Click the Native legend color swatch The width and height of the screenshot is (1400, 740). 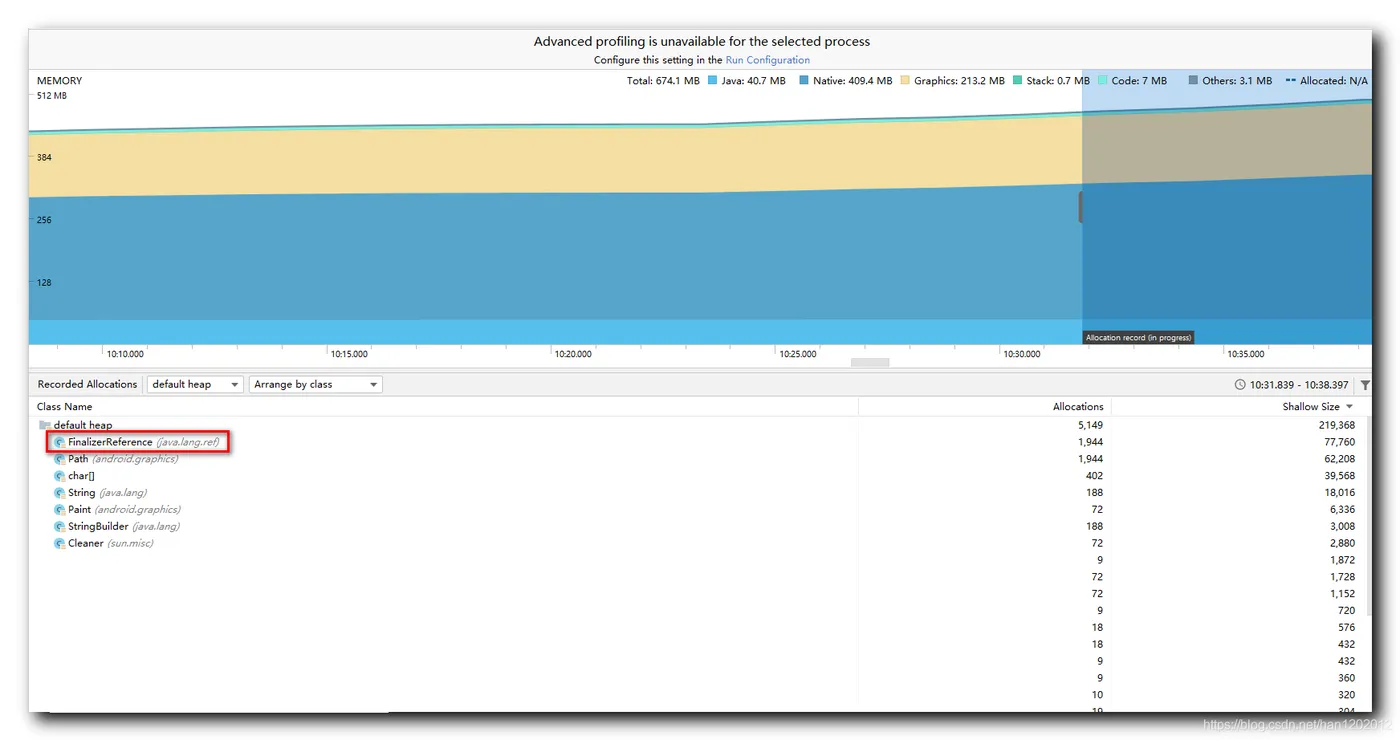click(x=804, y=81)
